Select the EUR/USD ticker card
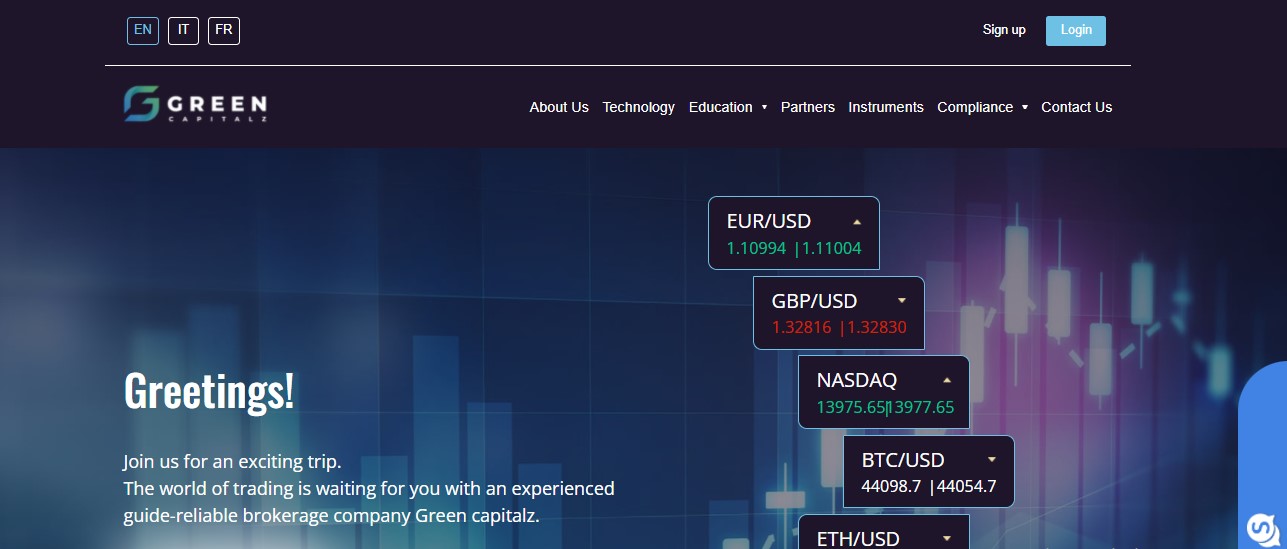 tap(794, 233)
